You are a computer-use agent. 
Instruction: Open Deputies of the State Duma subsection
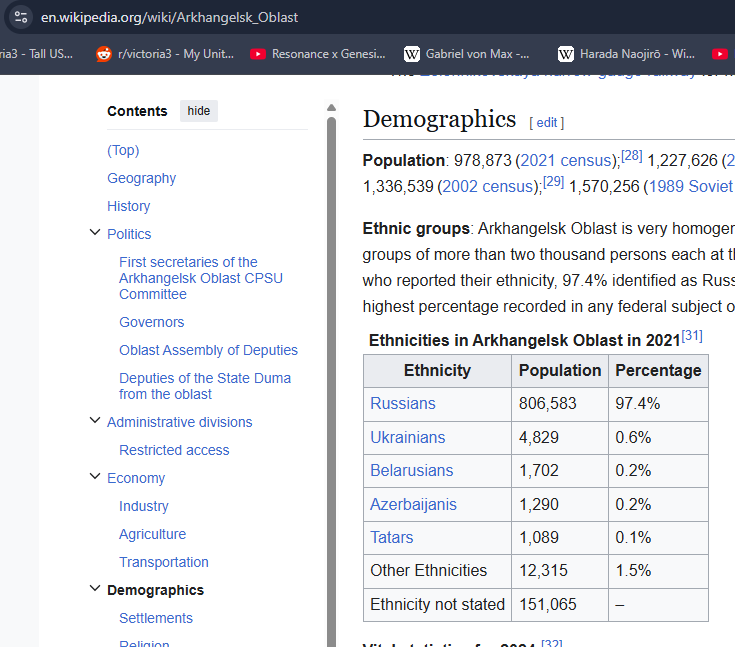[205, 386]
